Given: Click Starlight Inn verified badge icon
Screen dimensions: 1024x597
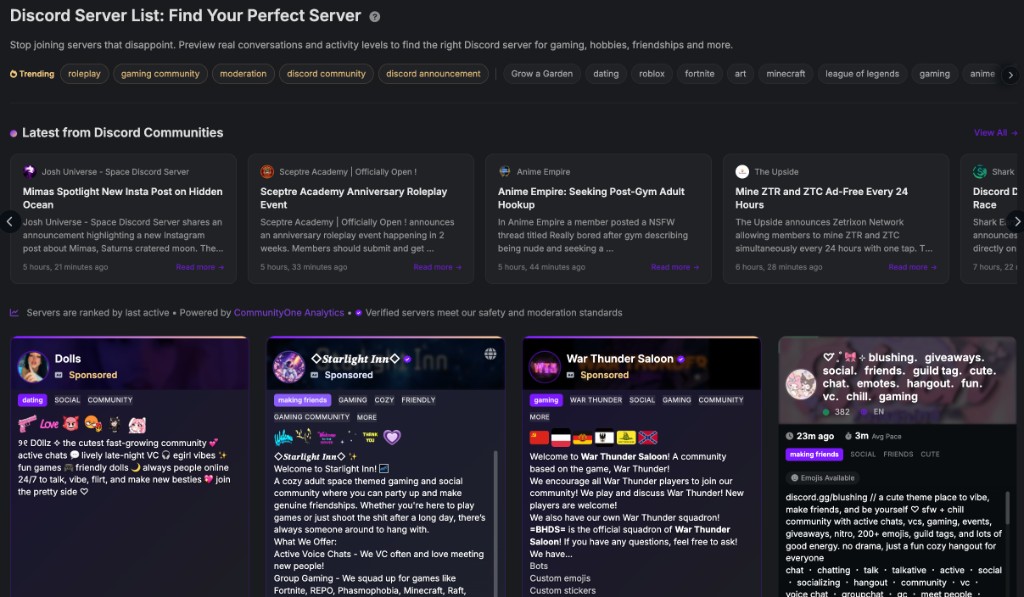Looking at the screenshot, I should pos(408,359).
